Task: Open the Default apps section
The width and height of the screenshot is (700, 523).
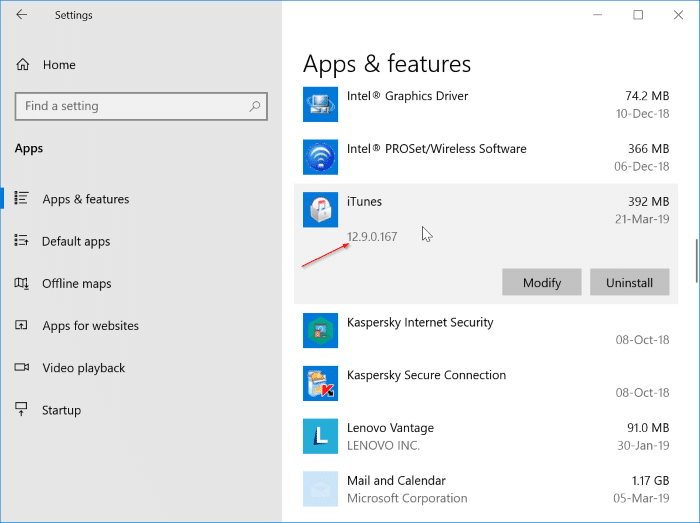Action: click(76, 241)
